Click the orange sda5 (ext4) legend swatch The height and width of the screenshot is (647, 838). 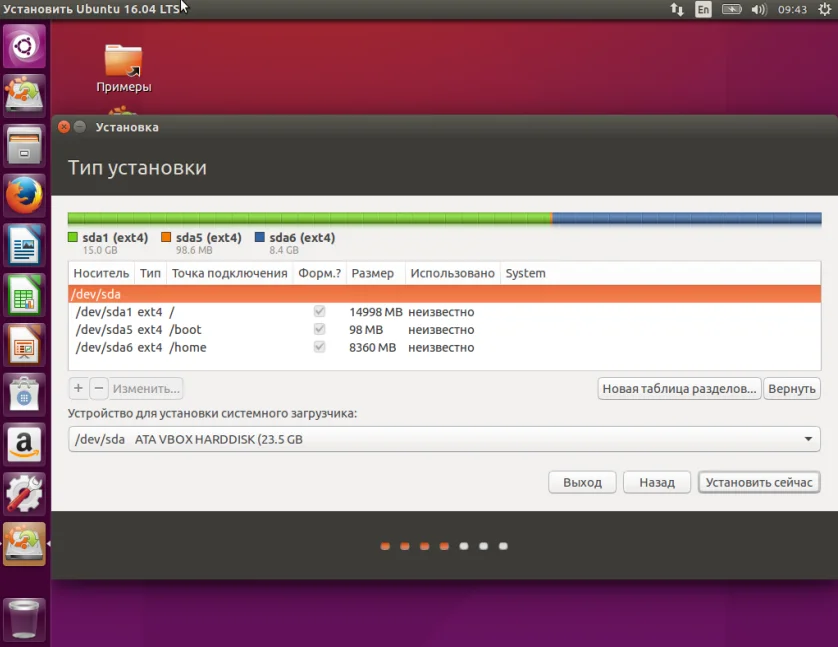pyautogui.click(x=166, y=237)
